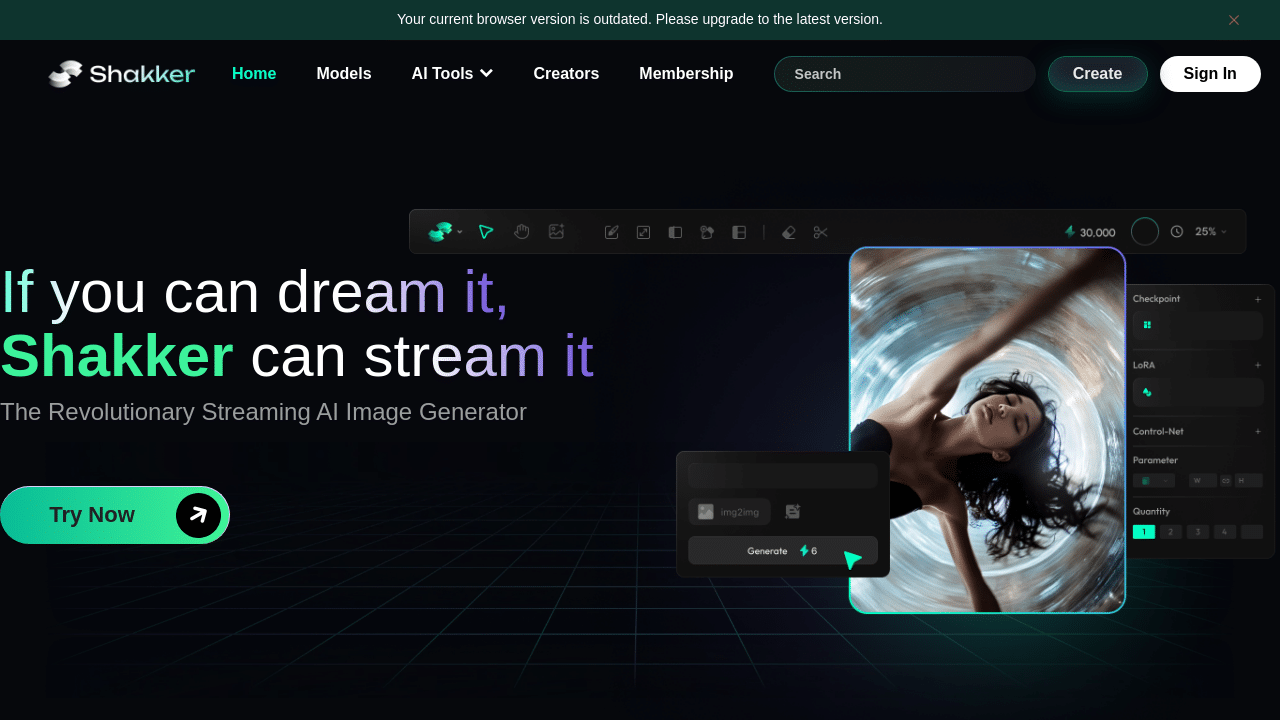This screenshot has width=1280, height=720.
Task: Activate the hand pan tool
Action: tap(521, 231)
